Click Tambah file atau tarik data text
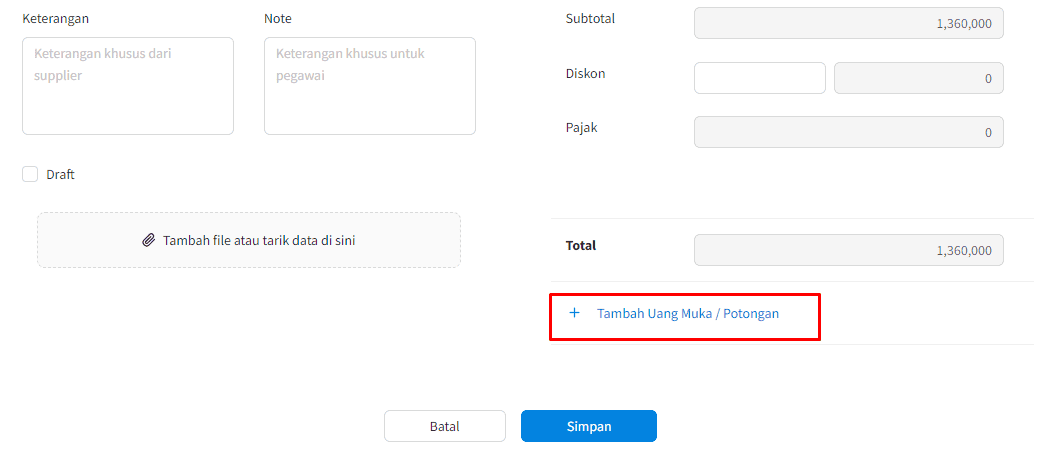Viewport: 1039px width, 457px height. (x=259, y=240)
